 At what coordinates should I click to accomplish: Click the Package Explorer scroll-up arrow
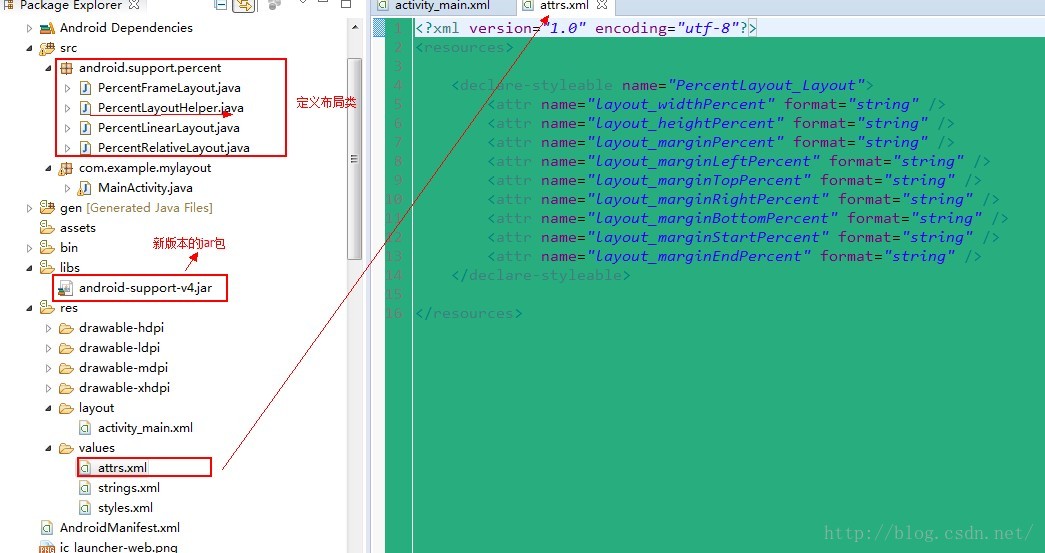(355, 28)
